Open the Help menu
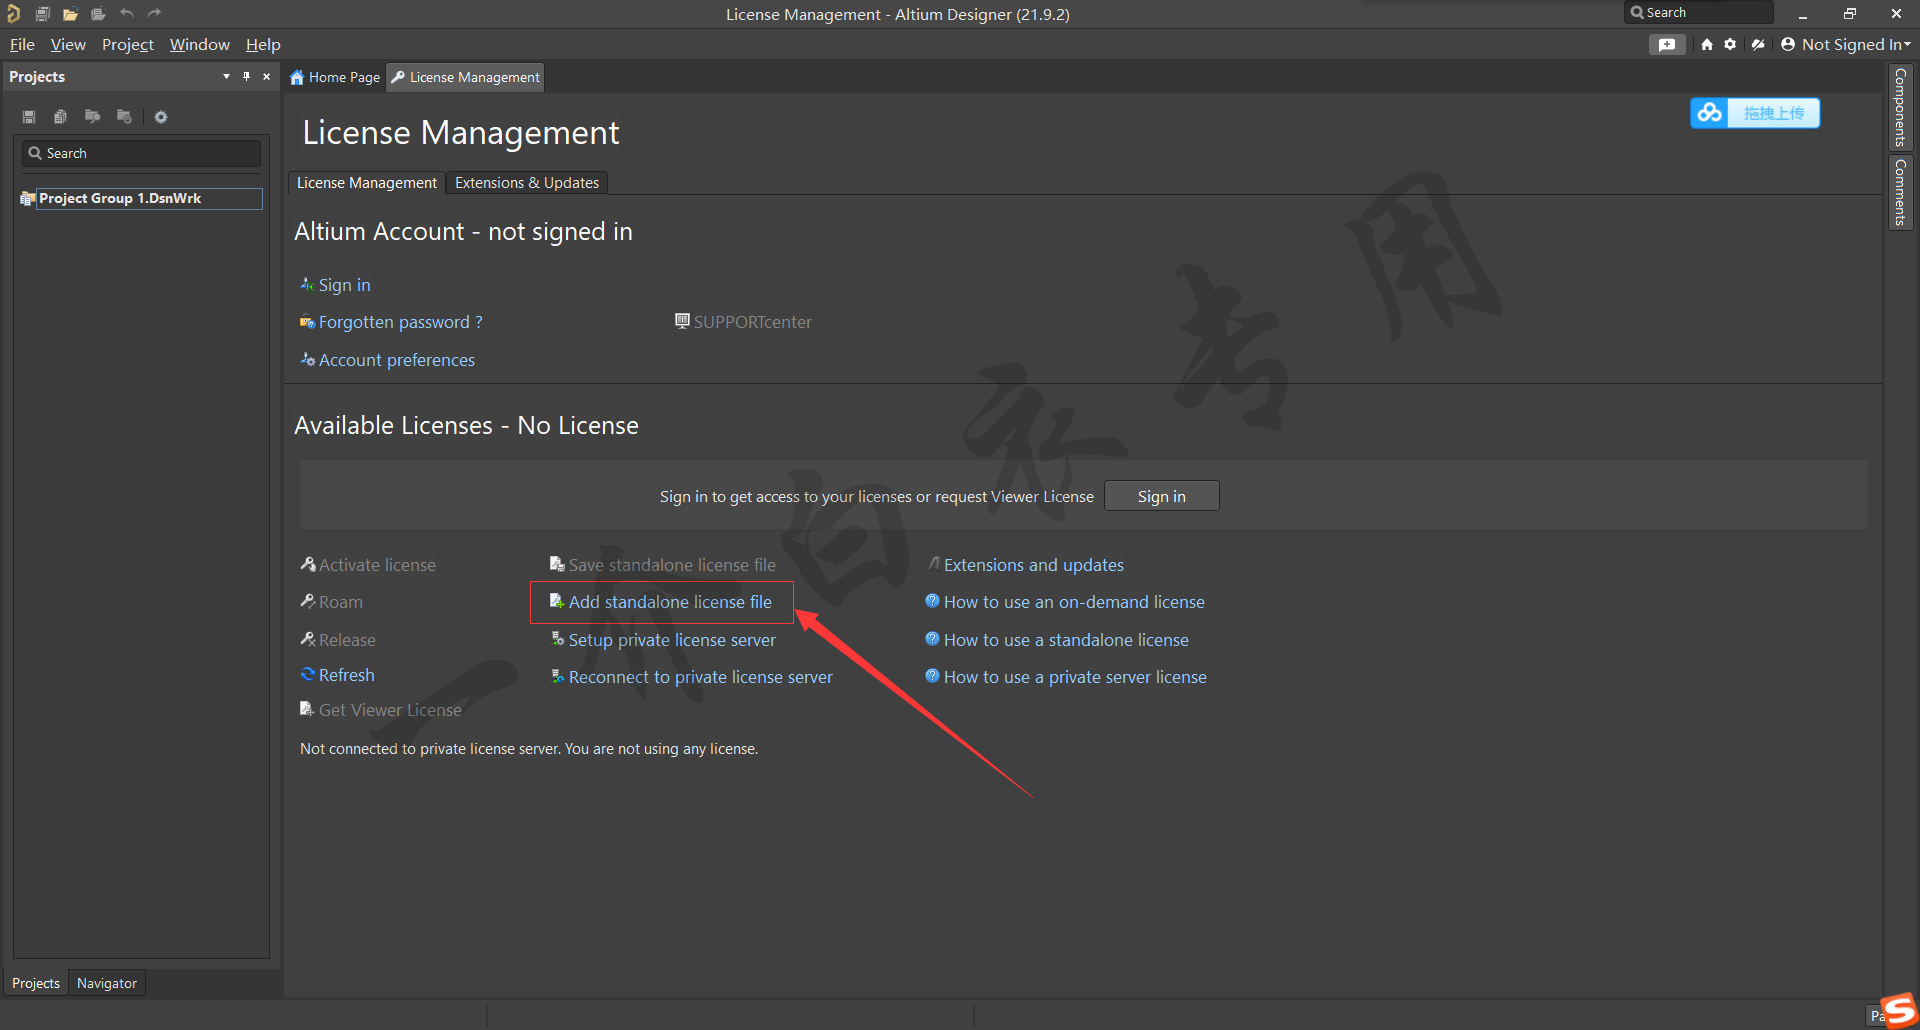 point(263,44)
